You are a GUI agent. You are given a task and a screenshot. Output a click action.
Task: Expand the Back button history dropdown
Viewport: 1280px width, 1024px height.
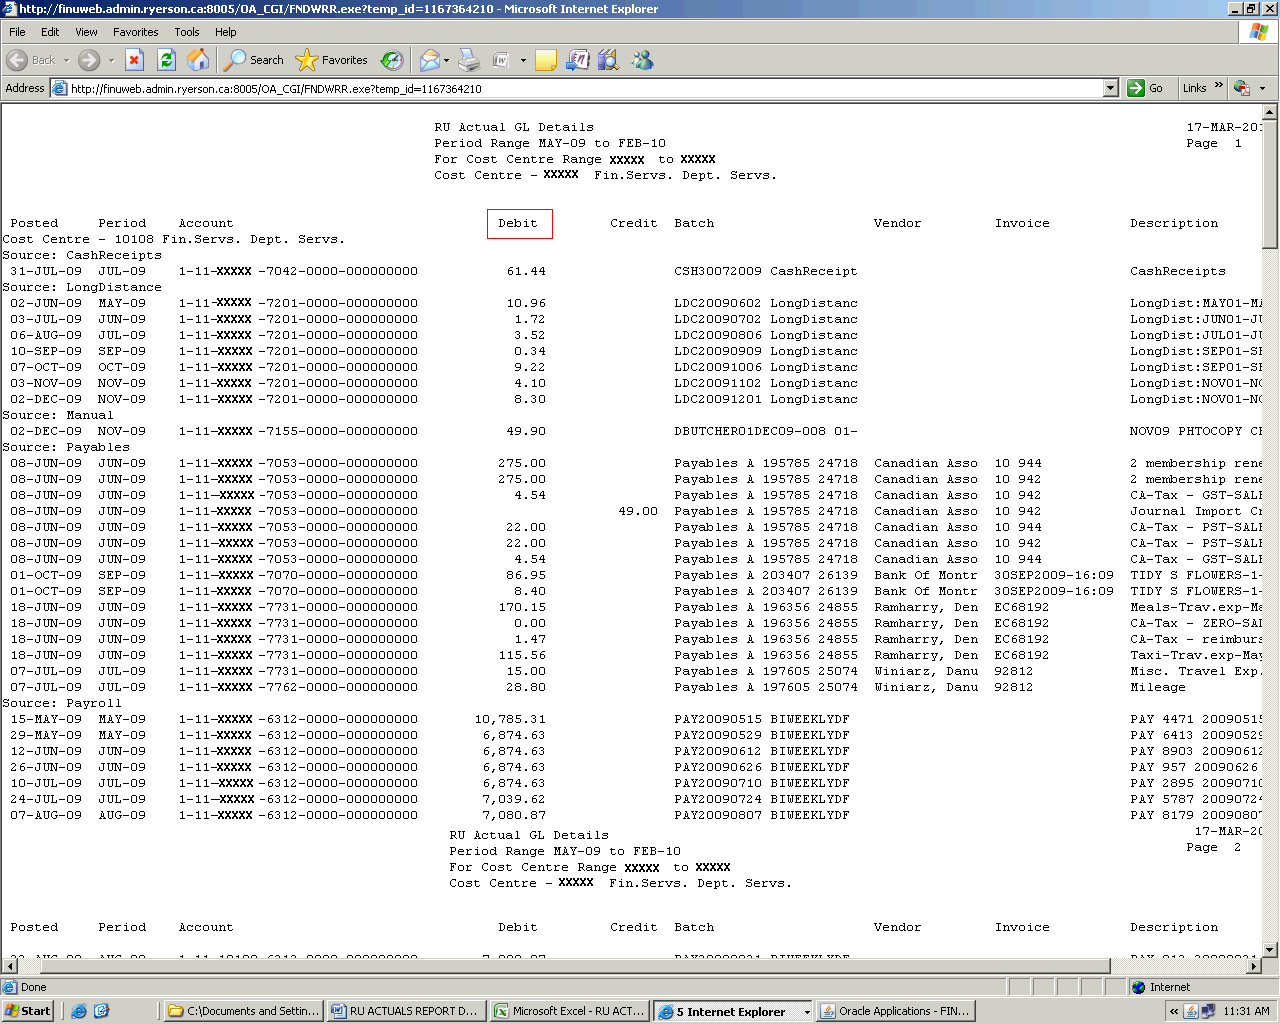[x=67, y=60]
